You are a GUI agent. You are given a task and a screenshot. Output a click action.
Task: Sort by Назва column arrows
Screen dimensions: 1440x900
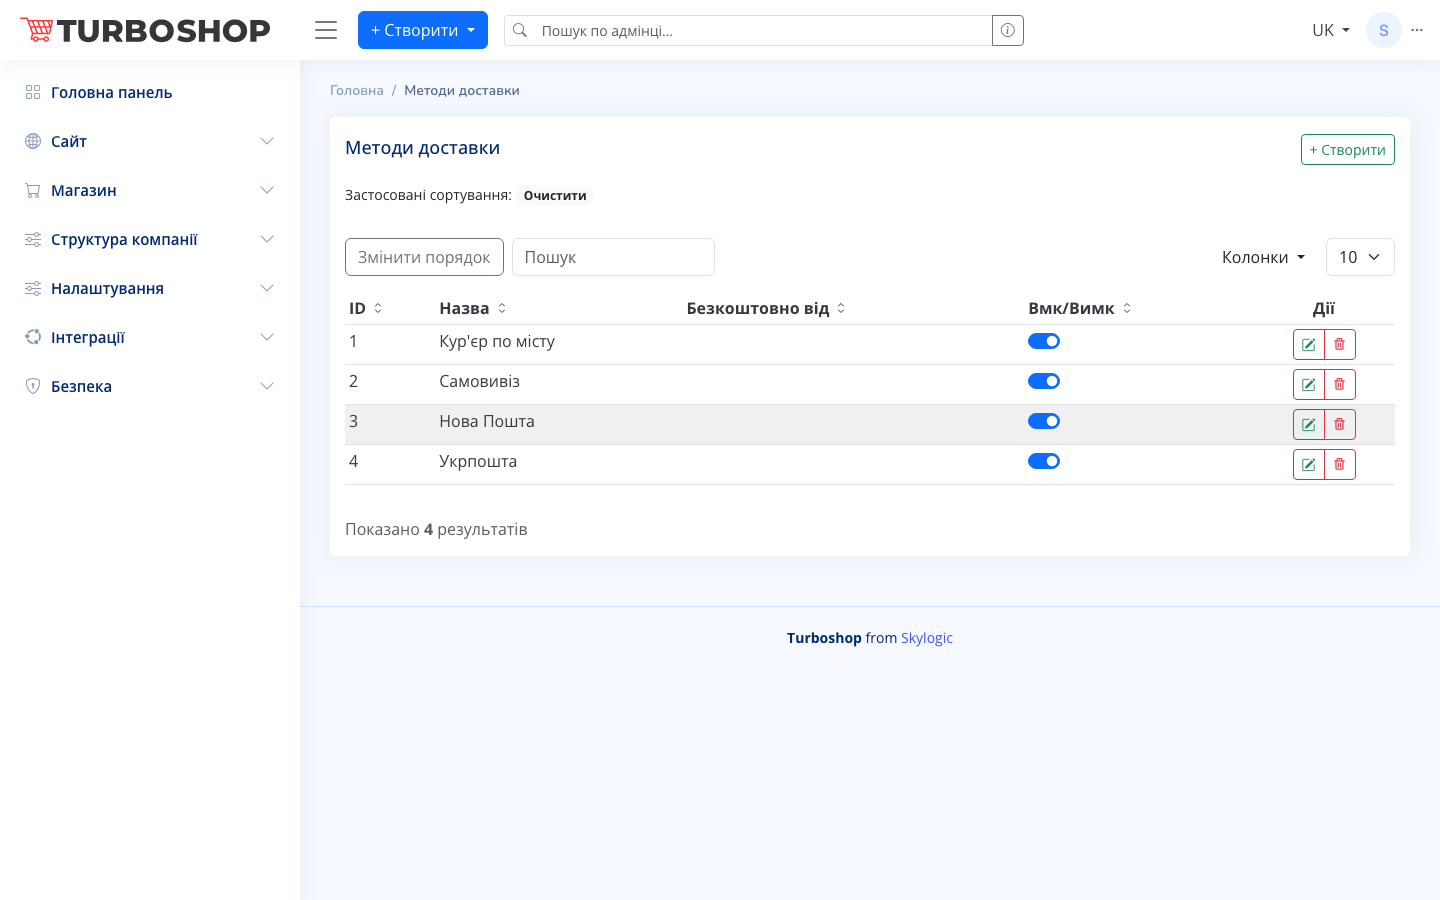(x=502, y=308)
